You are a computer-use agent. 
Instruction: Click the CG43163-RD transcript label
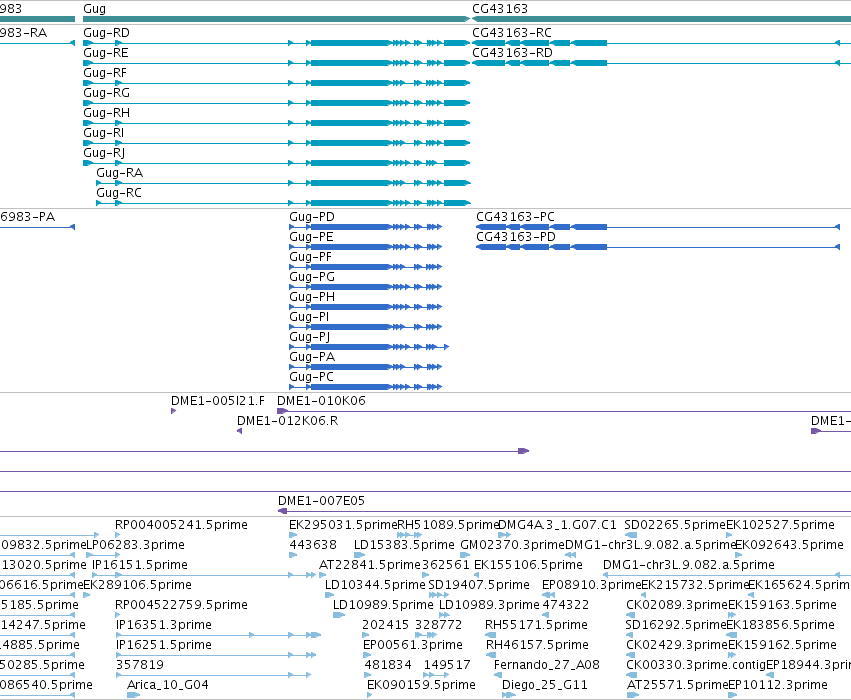coord(512,53)
